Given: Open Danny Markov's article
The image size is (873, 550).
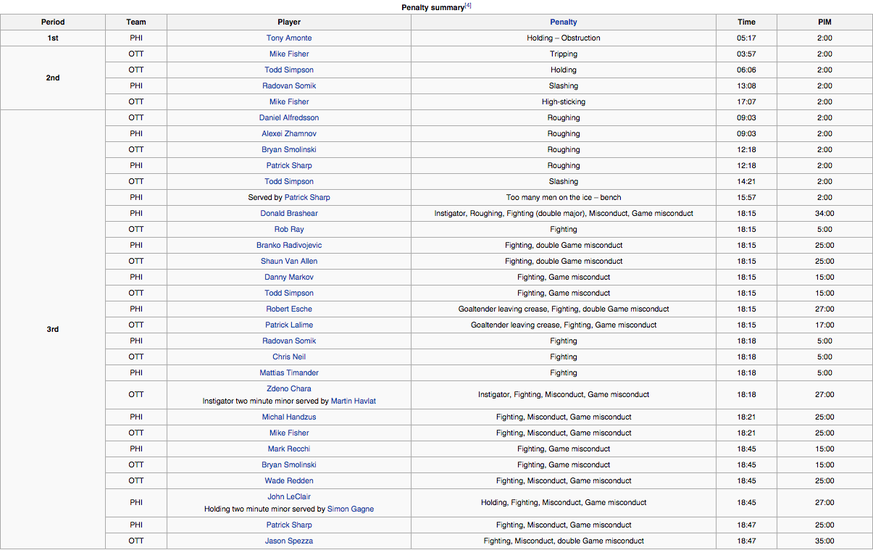Looking at the screenshot, I should pyautogui.click(x=289, y=277).
